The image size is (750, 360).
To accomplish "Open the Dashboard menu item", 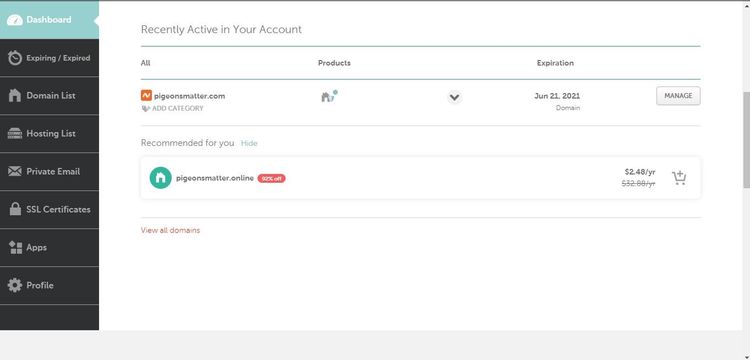I will (49, 20).
